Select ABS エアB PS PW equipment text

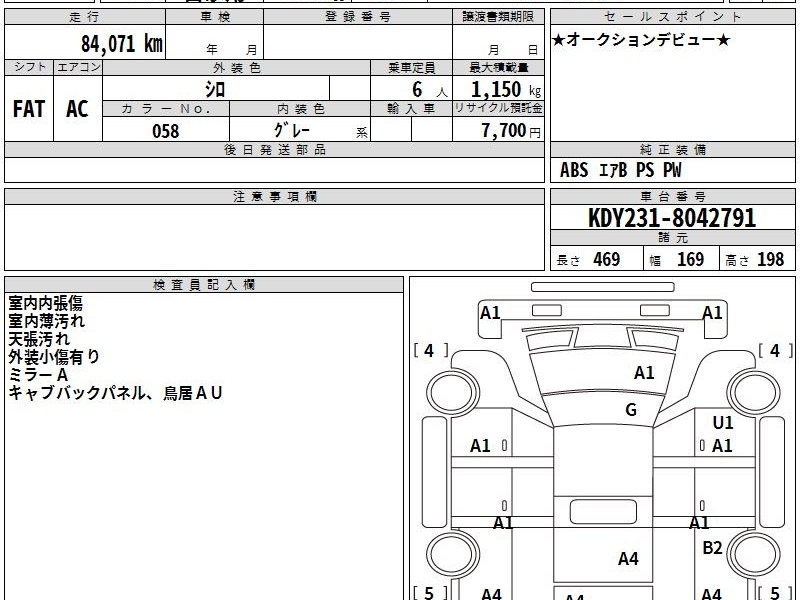point(620,170)
